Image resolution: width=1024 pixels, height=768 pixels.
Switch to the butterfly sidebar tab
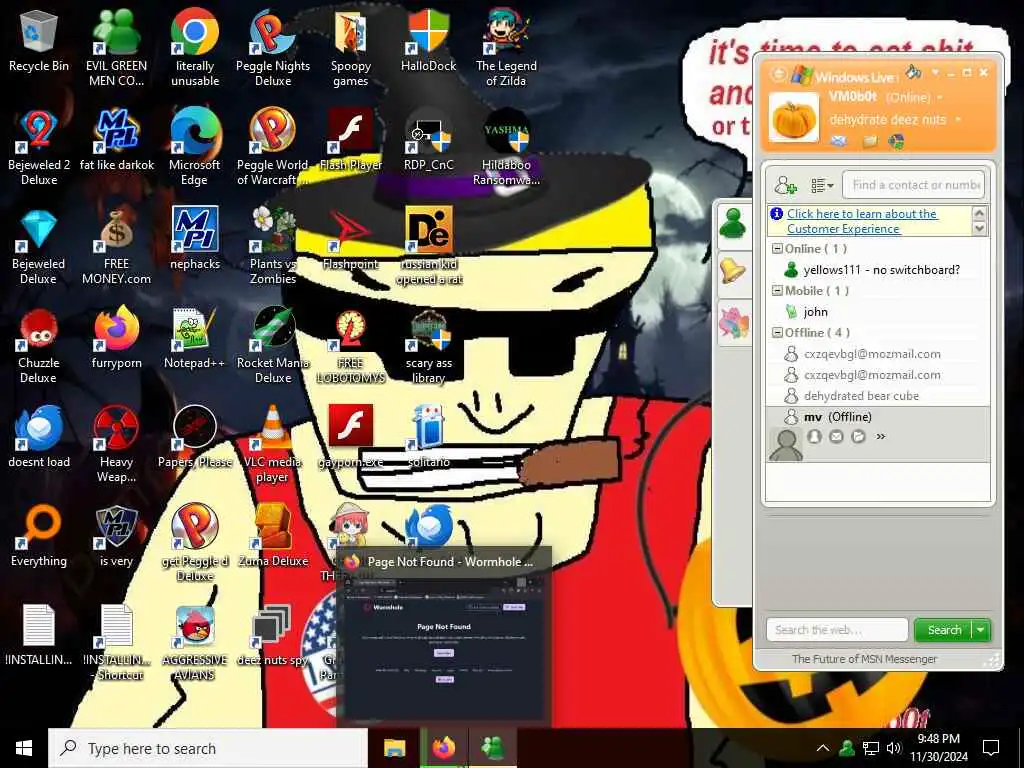click(x=733, y=323)
